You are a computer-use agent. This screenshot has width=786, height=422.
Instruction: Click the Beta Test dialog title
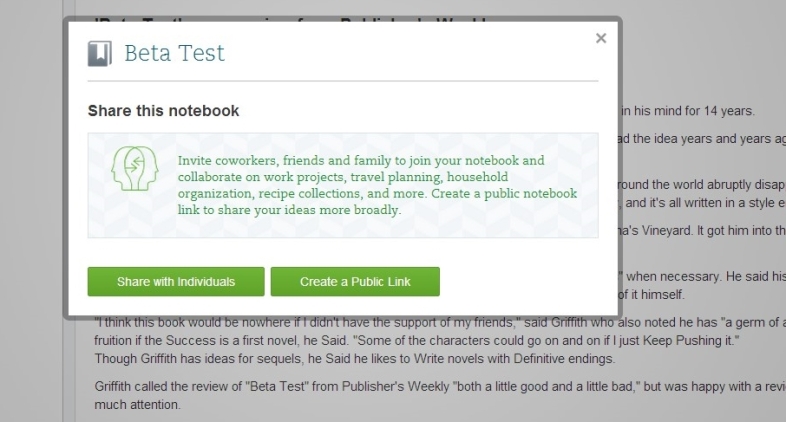174,53
